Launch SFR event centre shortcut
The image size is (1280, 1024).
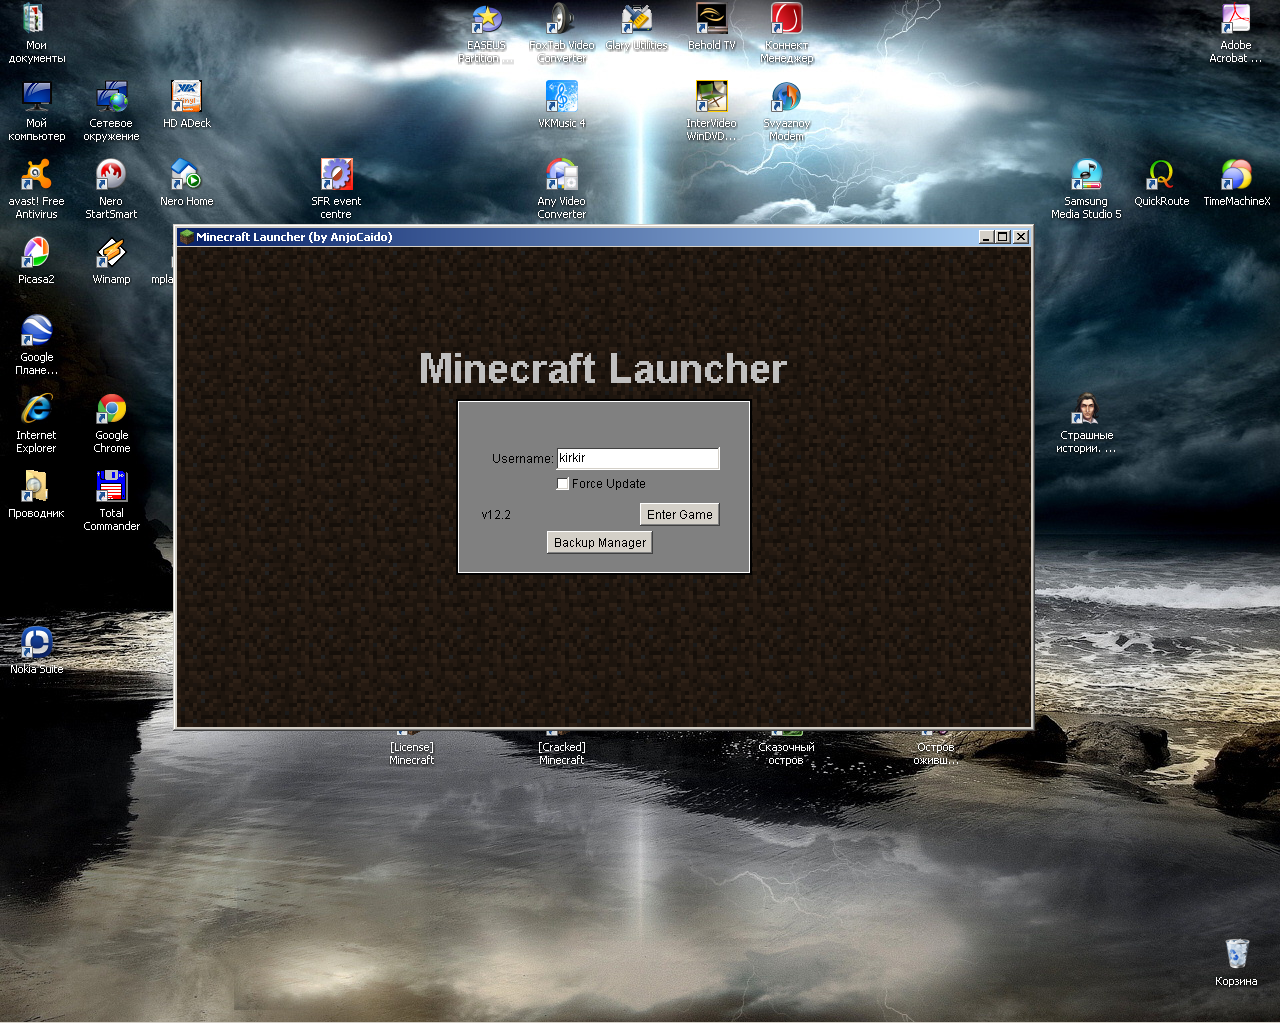click(x=336, y=189)
